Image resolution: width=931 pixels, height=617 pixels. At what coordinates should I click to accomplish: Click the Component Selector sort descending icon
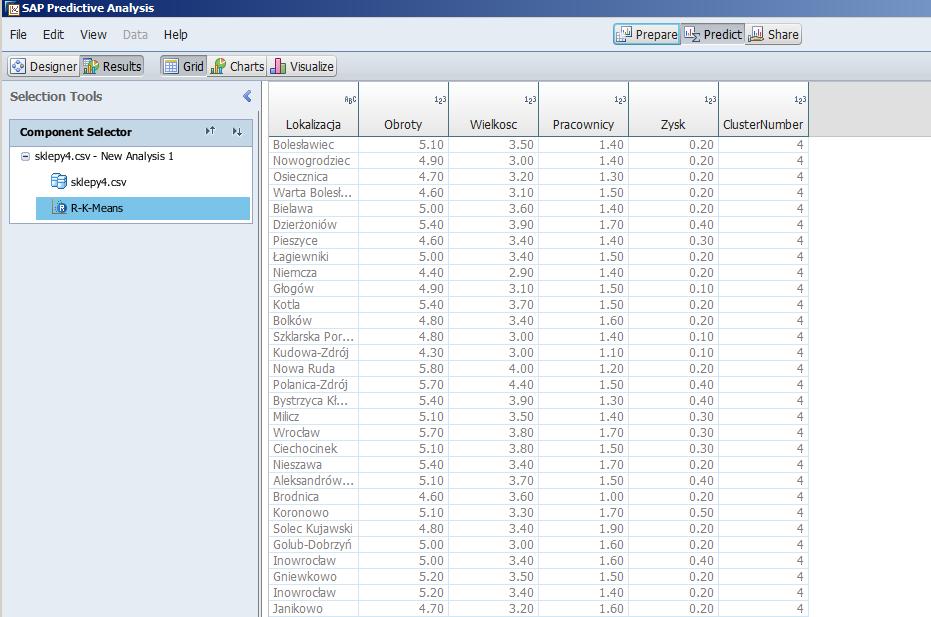click(x=237, y=131)
